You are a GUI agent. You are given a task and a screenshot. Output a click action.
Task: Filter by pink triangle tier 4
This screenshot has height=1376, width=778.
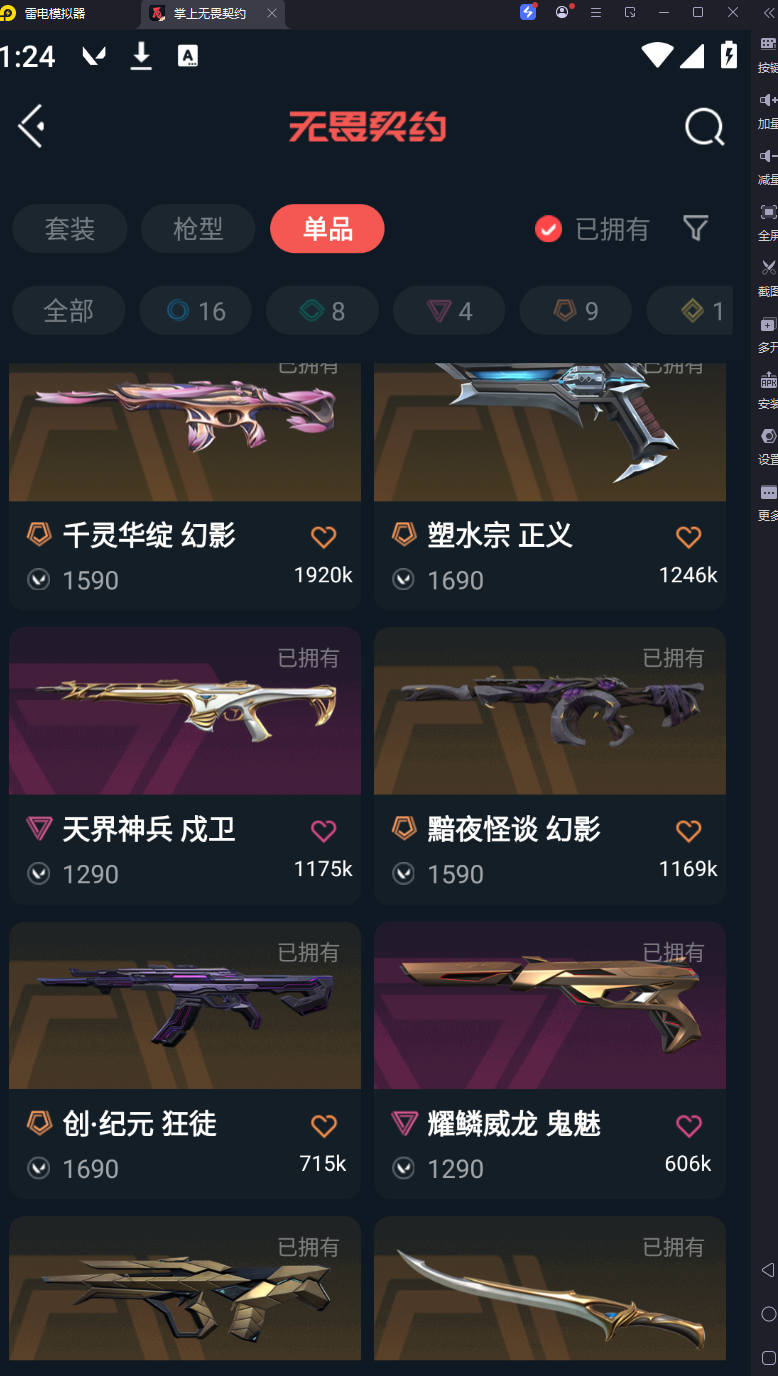pos(449,311)
